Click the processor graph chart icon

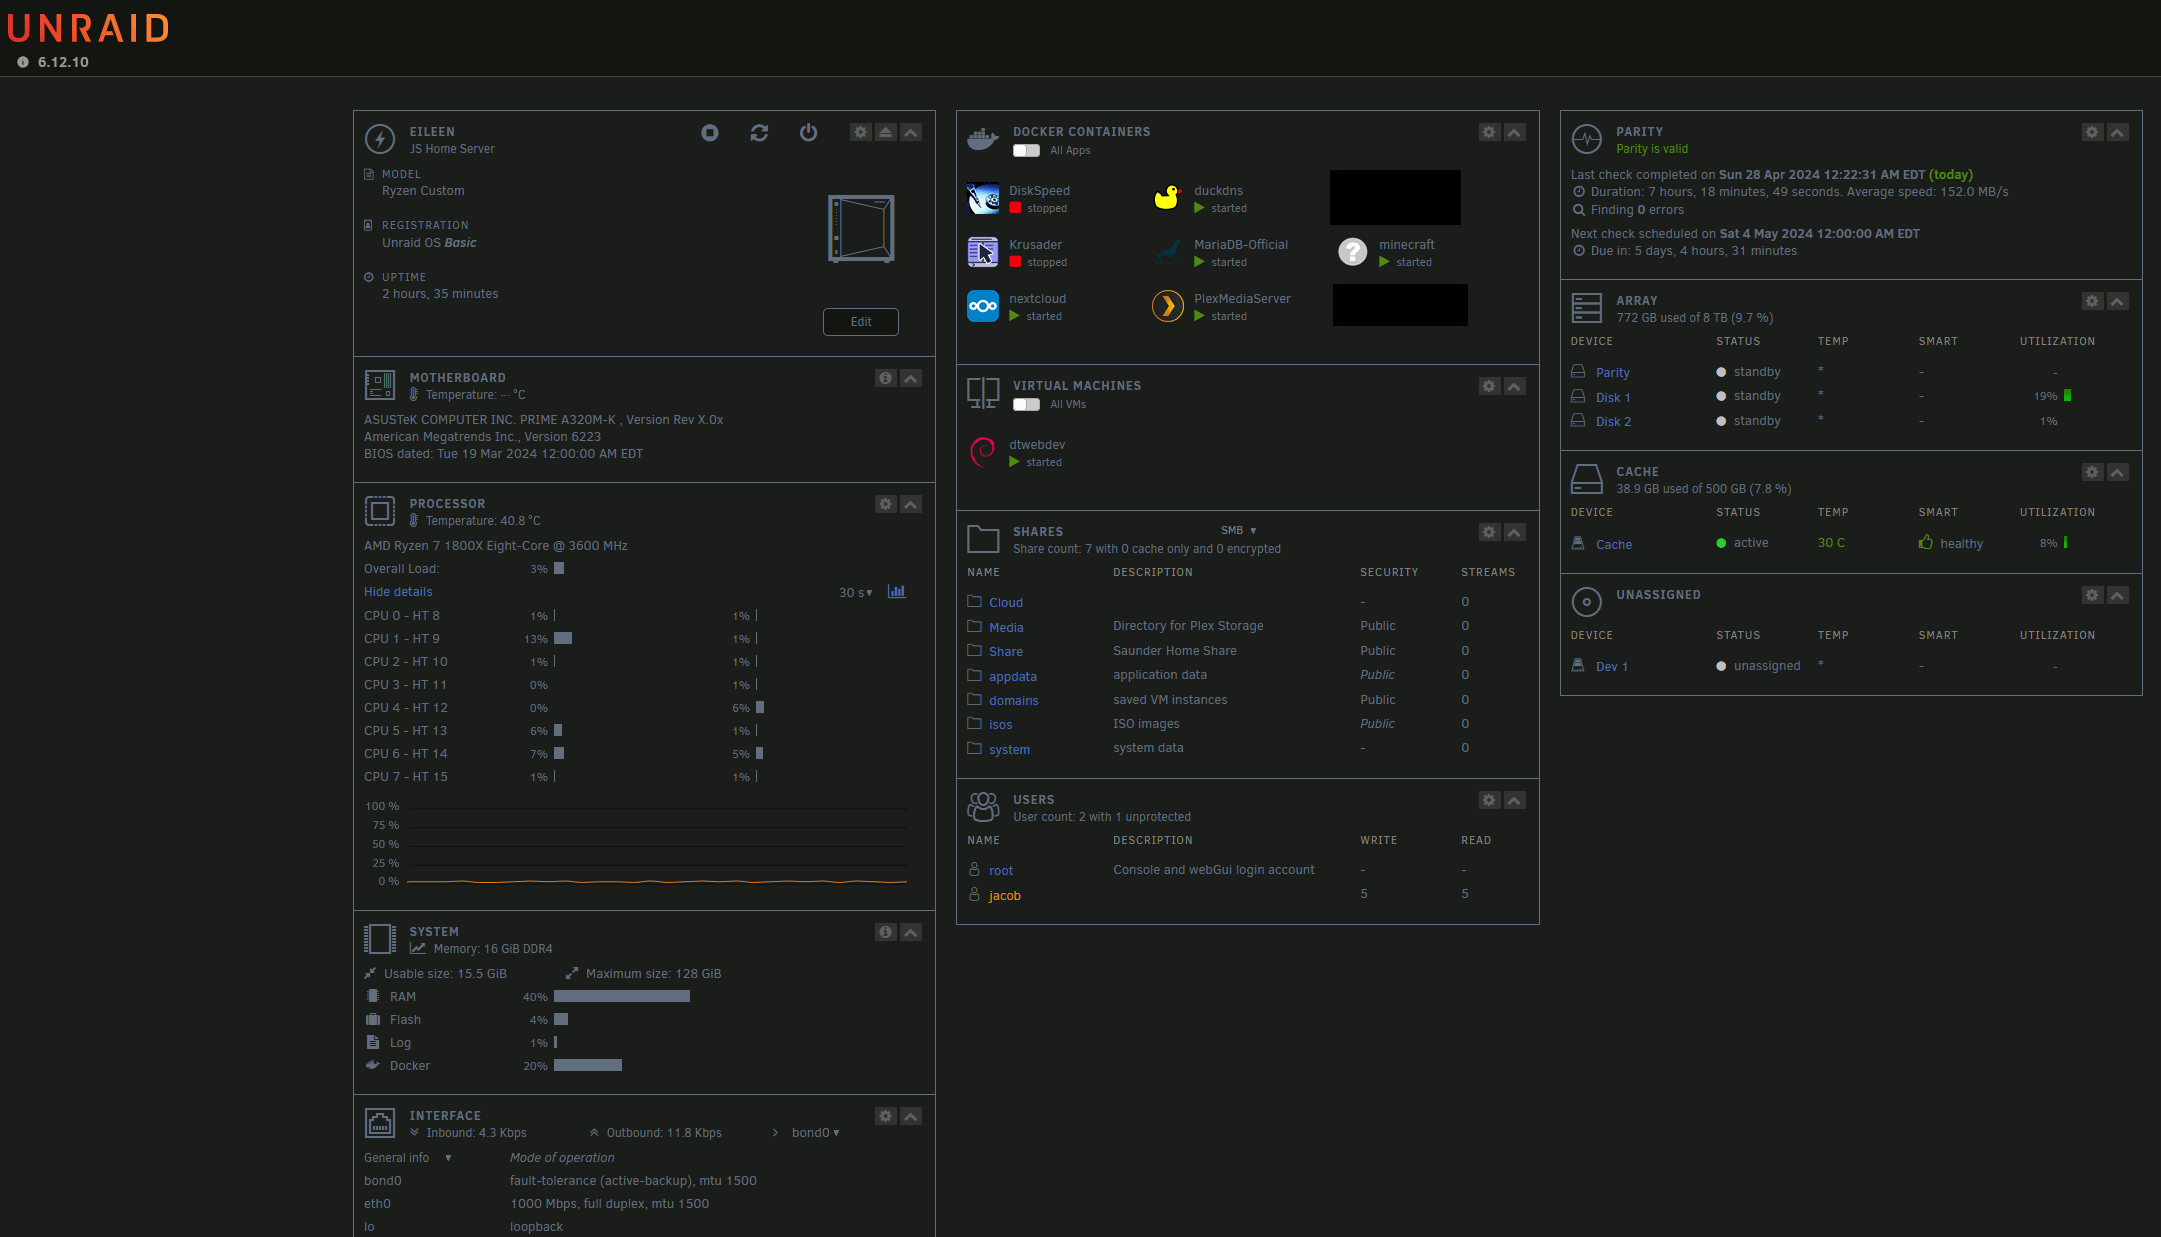pos(897,592)
